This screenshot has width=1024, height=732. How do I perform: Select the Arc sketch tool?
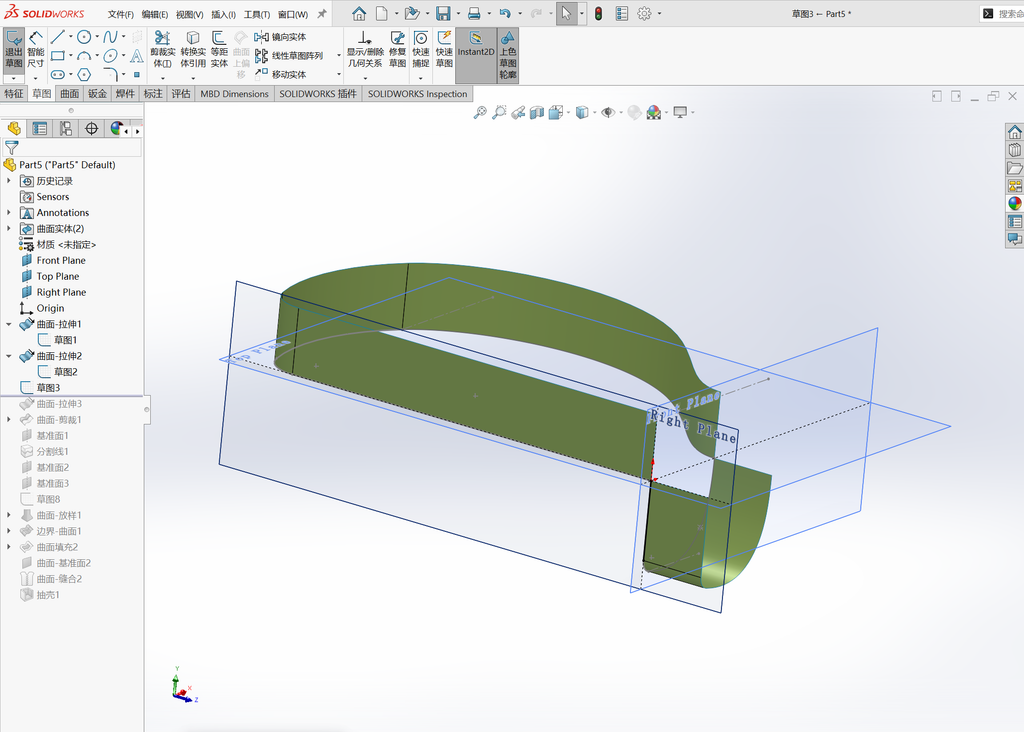pyautogui.click(x=84, y=56)
